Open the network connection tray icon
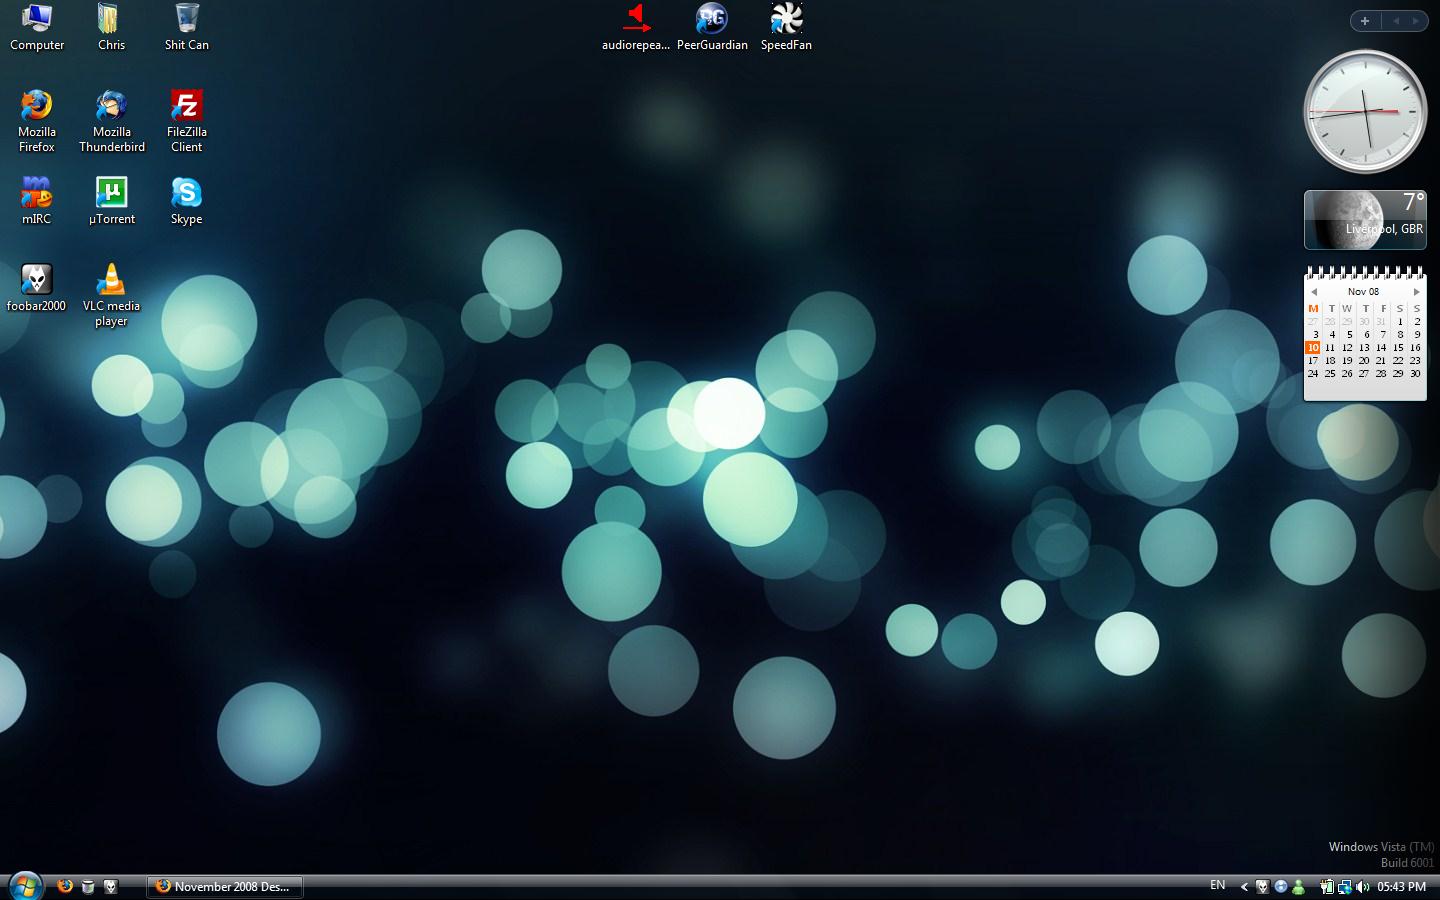The width and height of the screenshot is (1440, 900). point(1344,887)
